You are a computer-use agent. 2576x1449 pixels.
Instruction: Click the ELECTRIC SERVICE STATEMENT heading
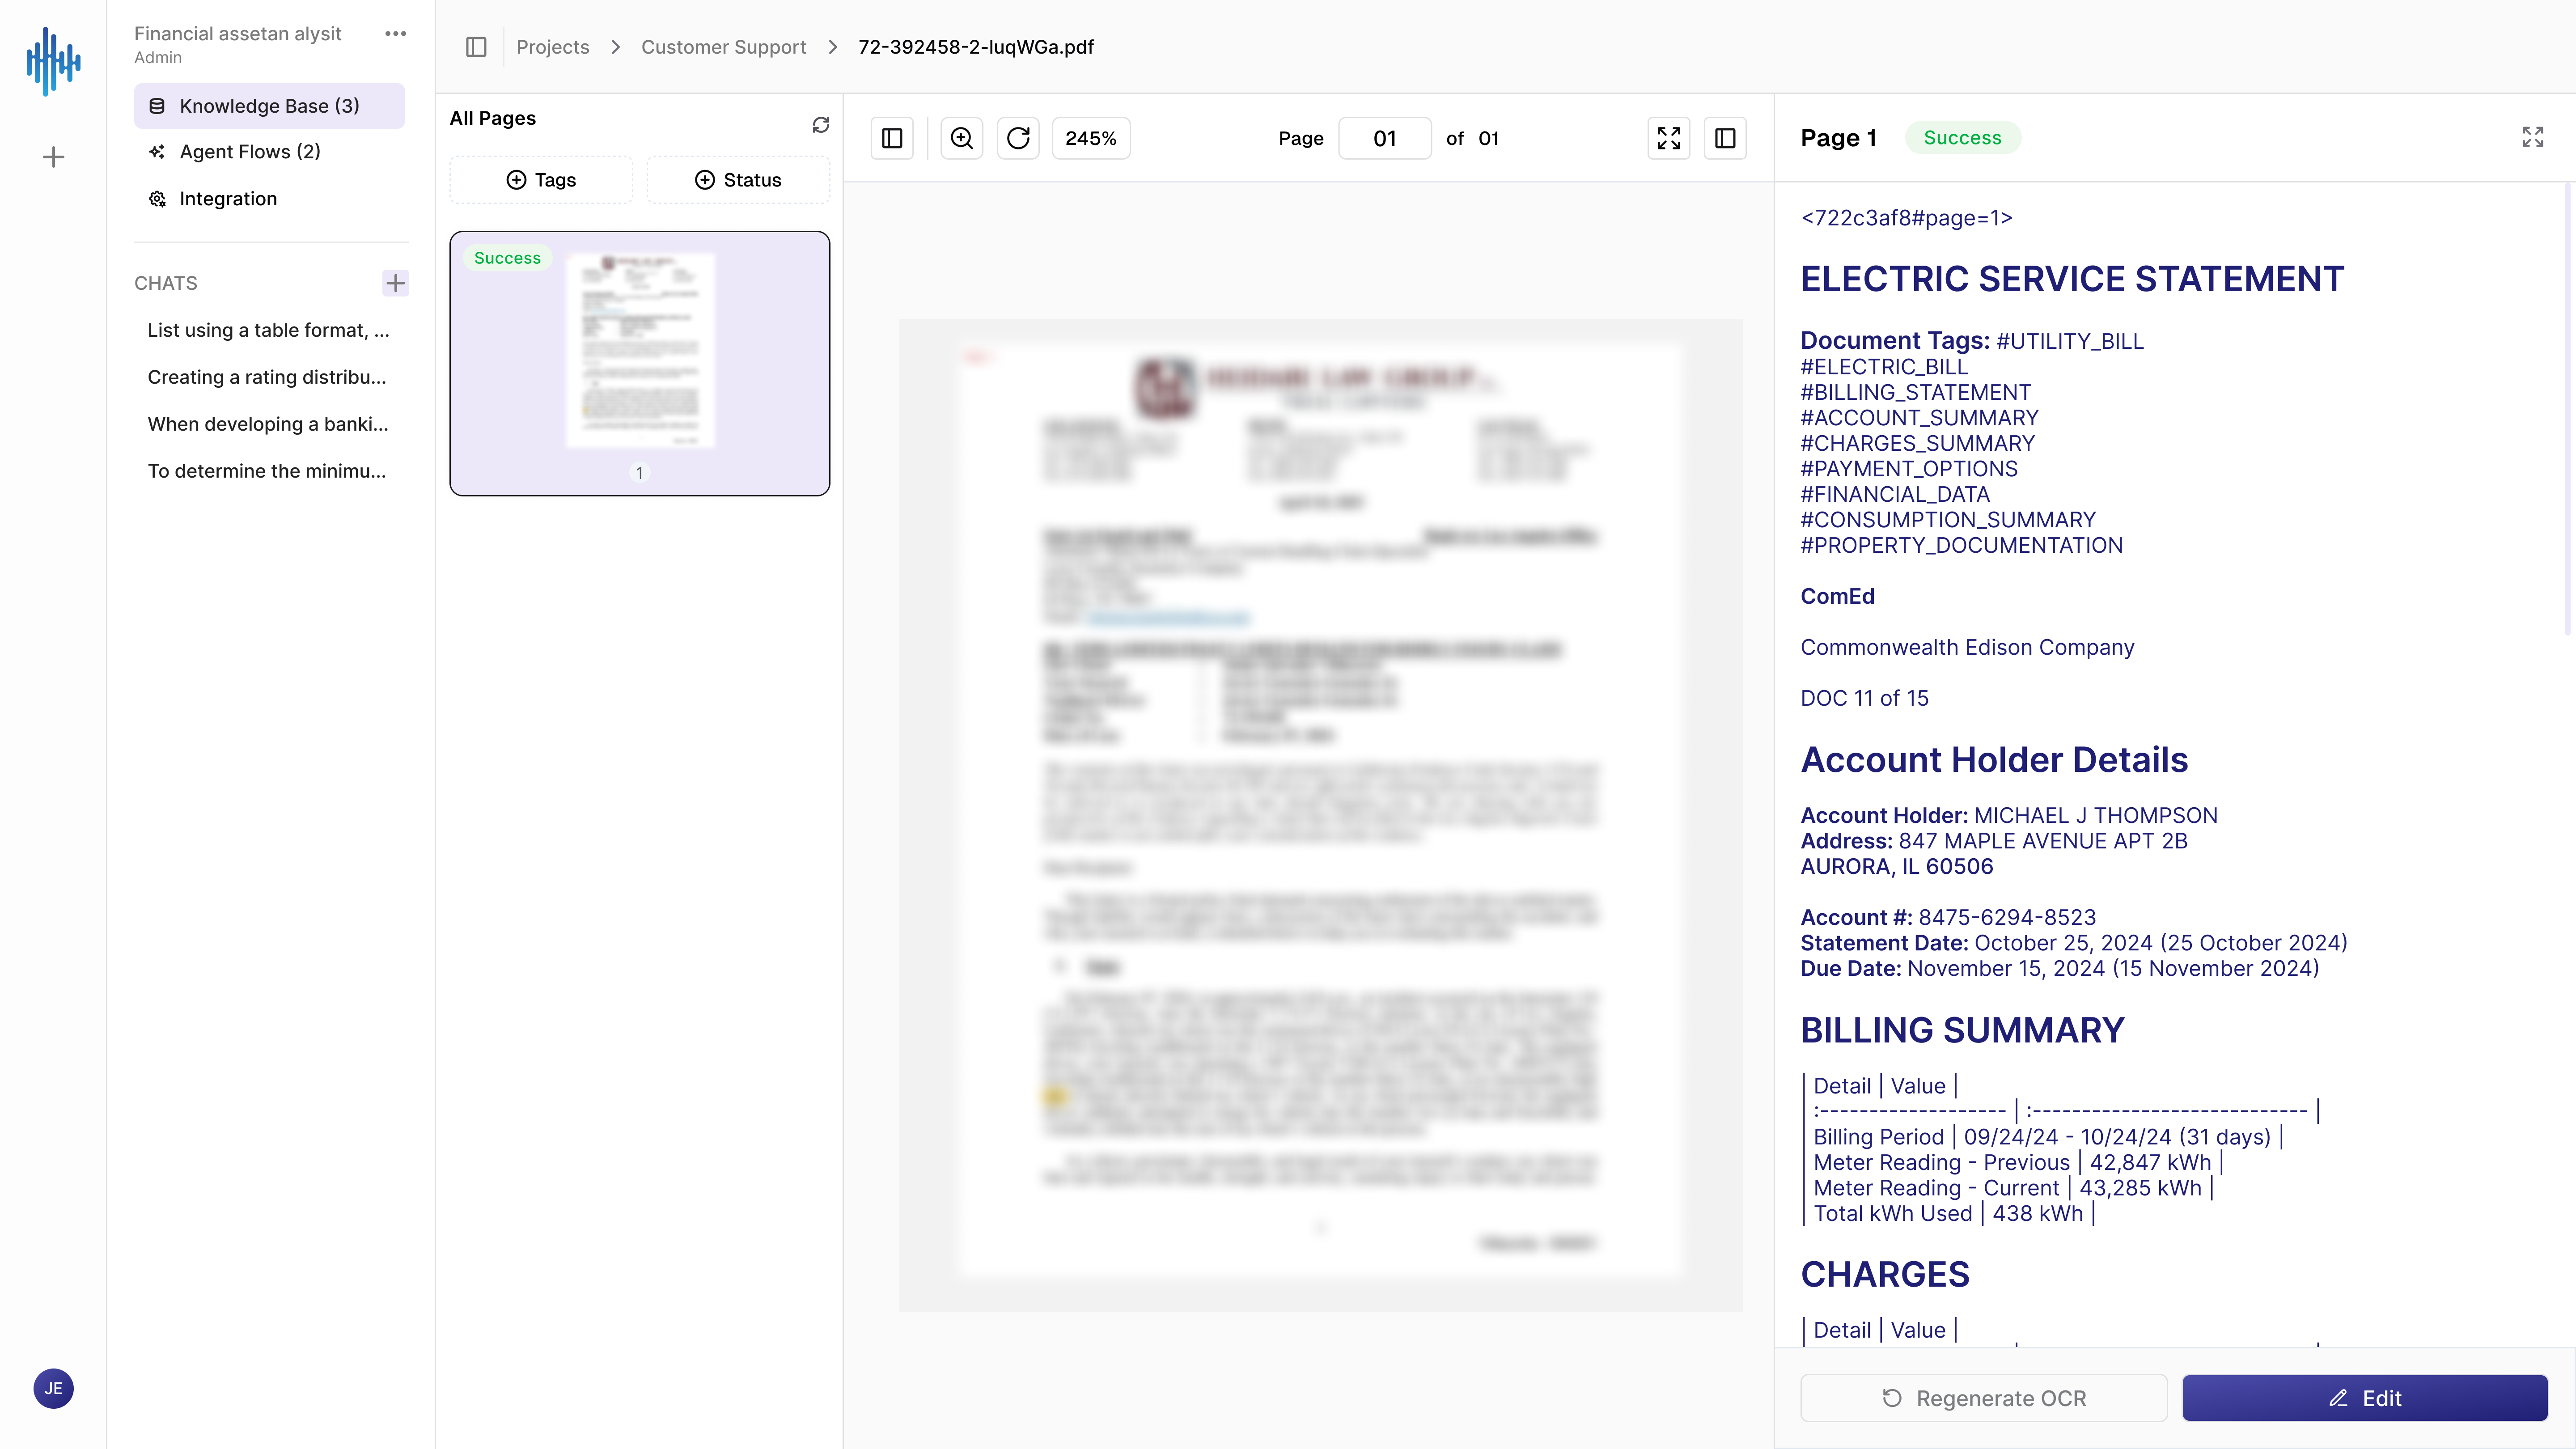pos(2072,278)
